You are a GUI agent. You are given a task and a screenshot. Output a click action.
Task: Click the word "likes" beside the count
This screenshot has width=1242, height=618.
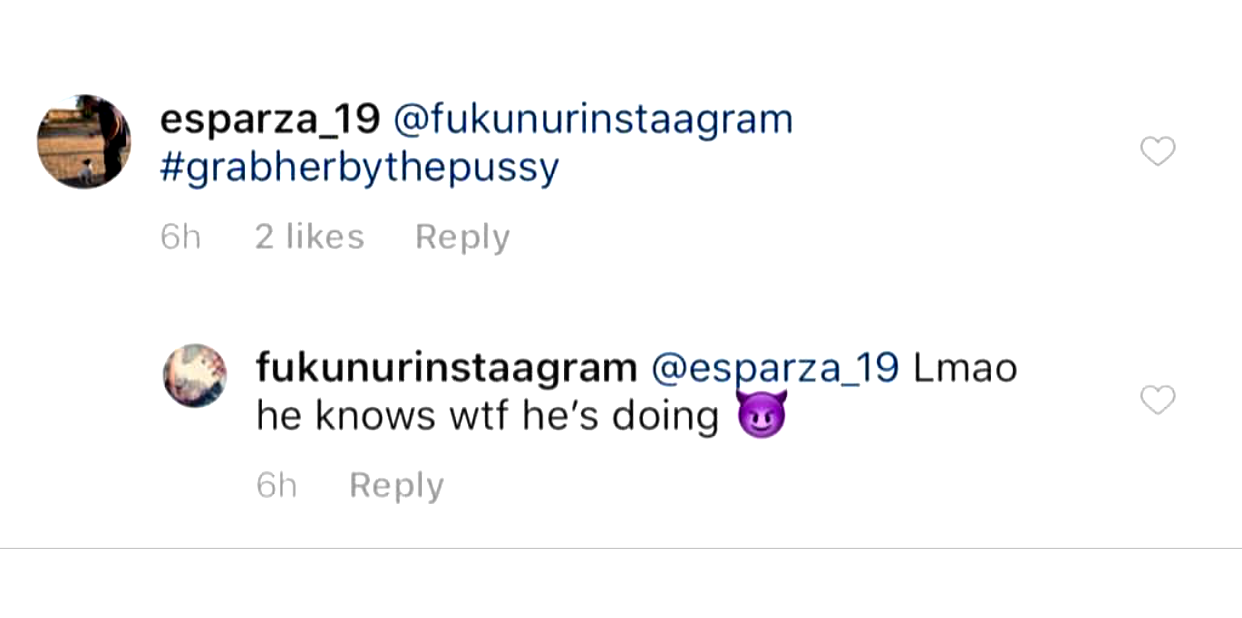(x=324, y=237)
